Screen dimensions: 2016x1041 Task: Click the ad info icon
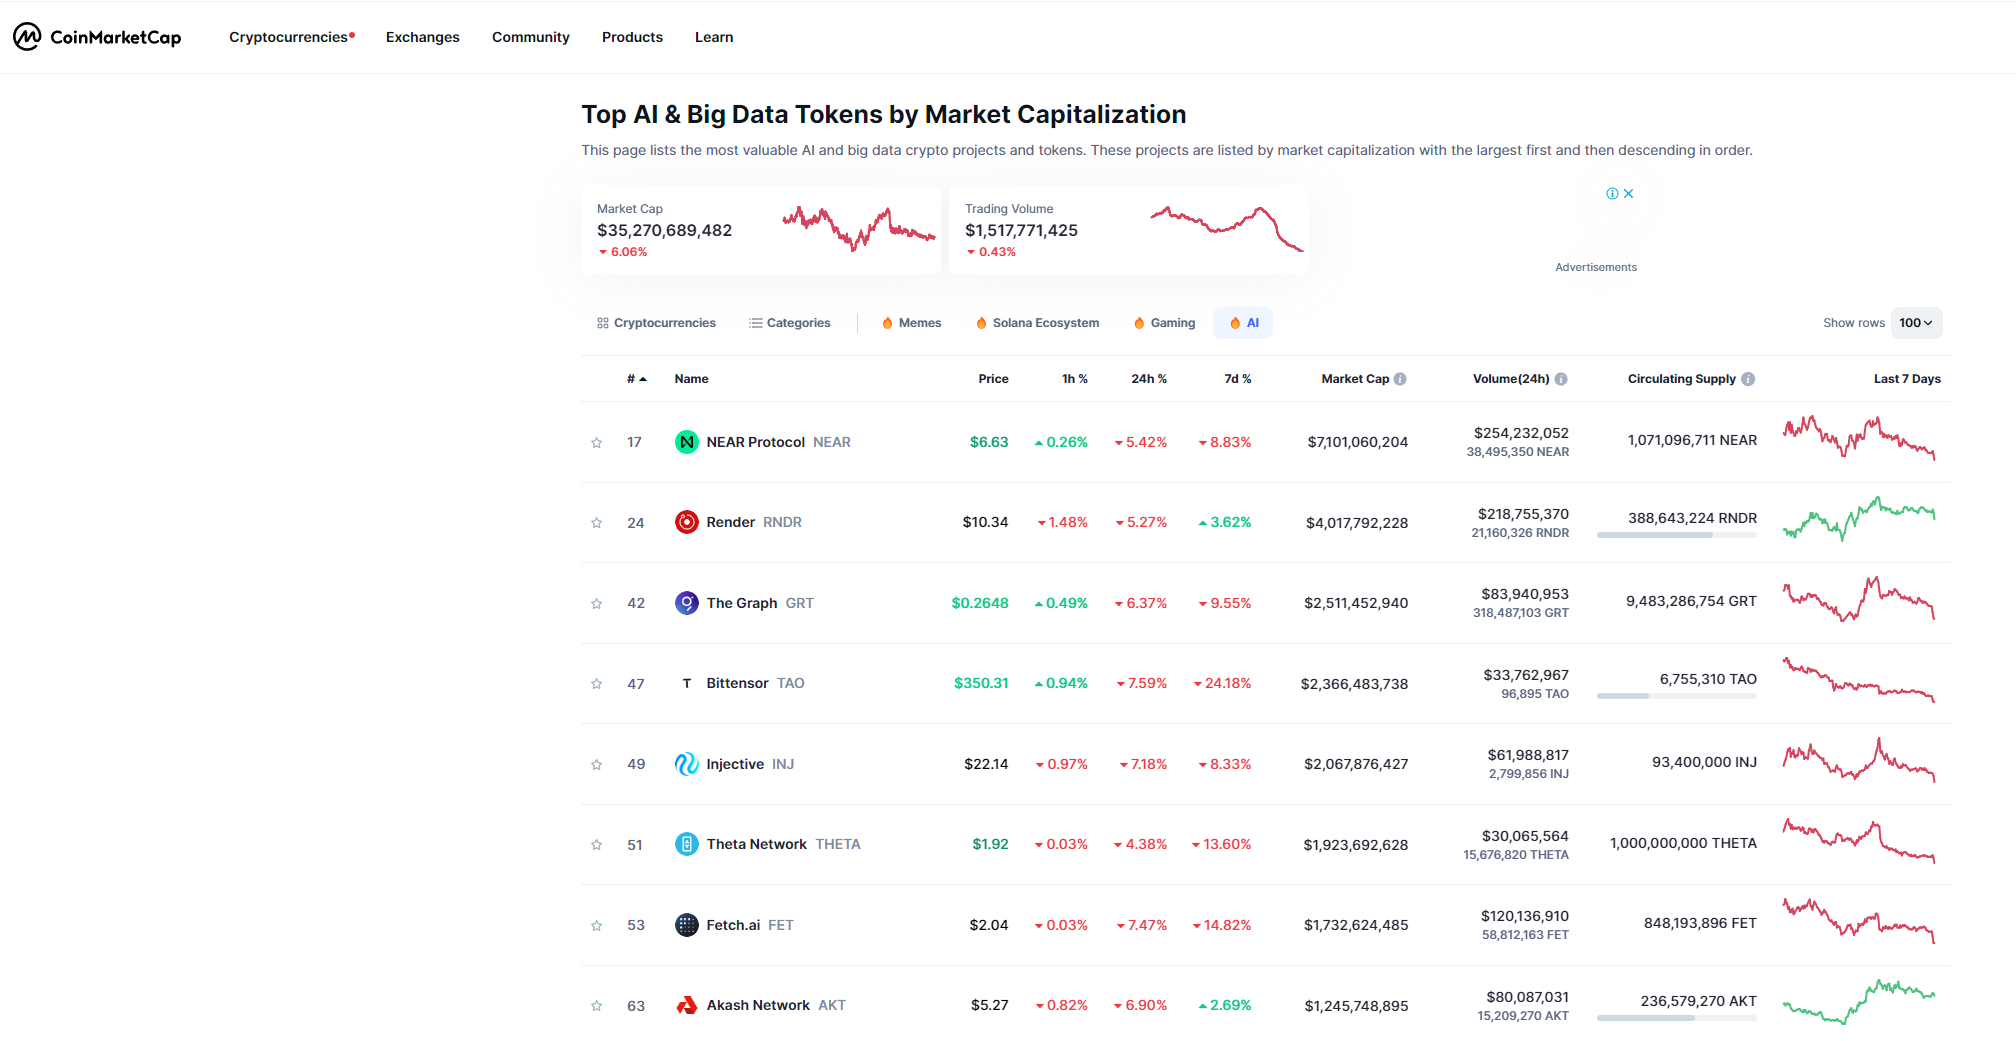tap(1612, 194)
